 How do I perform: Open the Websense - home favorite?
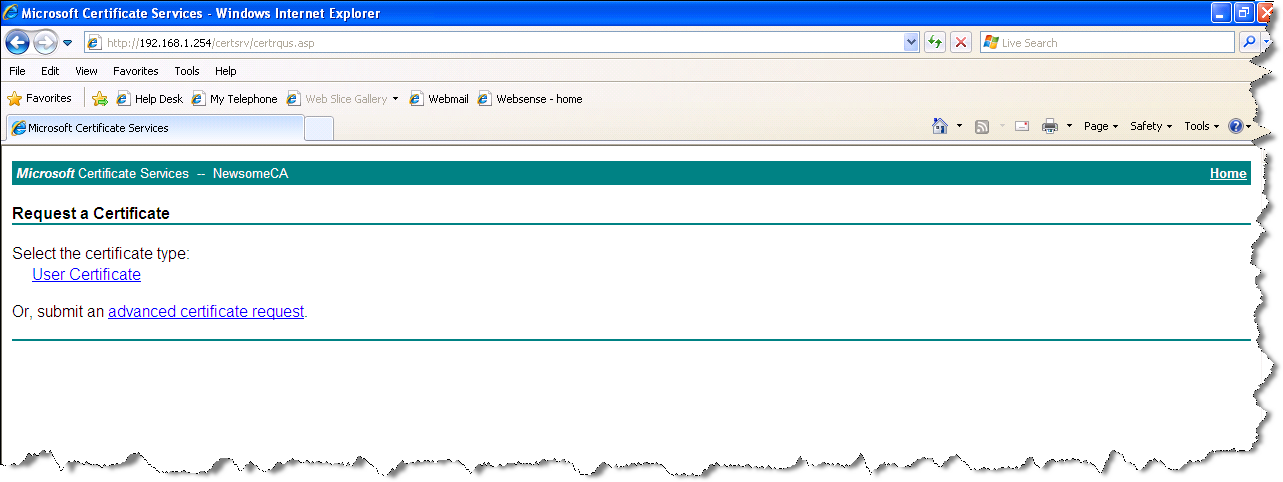pos(530,99)
